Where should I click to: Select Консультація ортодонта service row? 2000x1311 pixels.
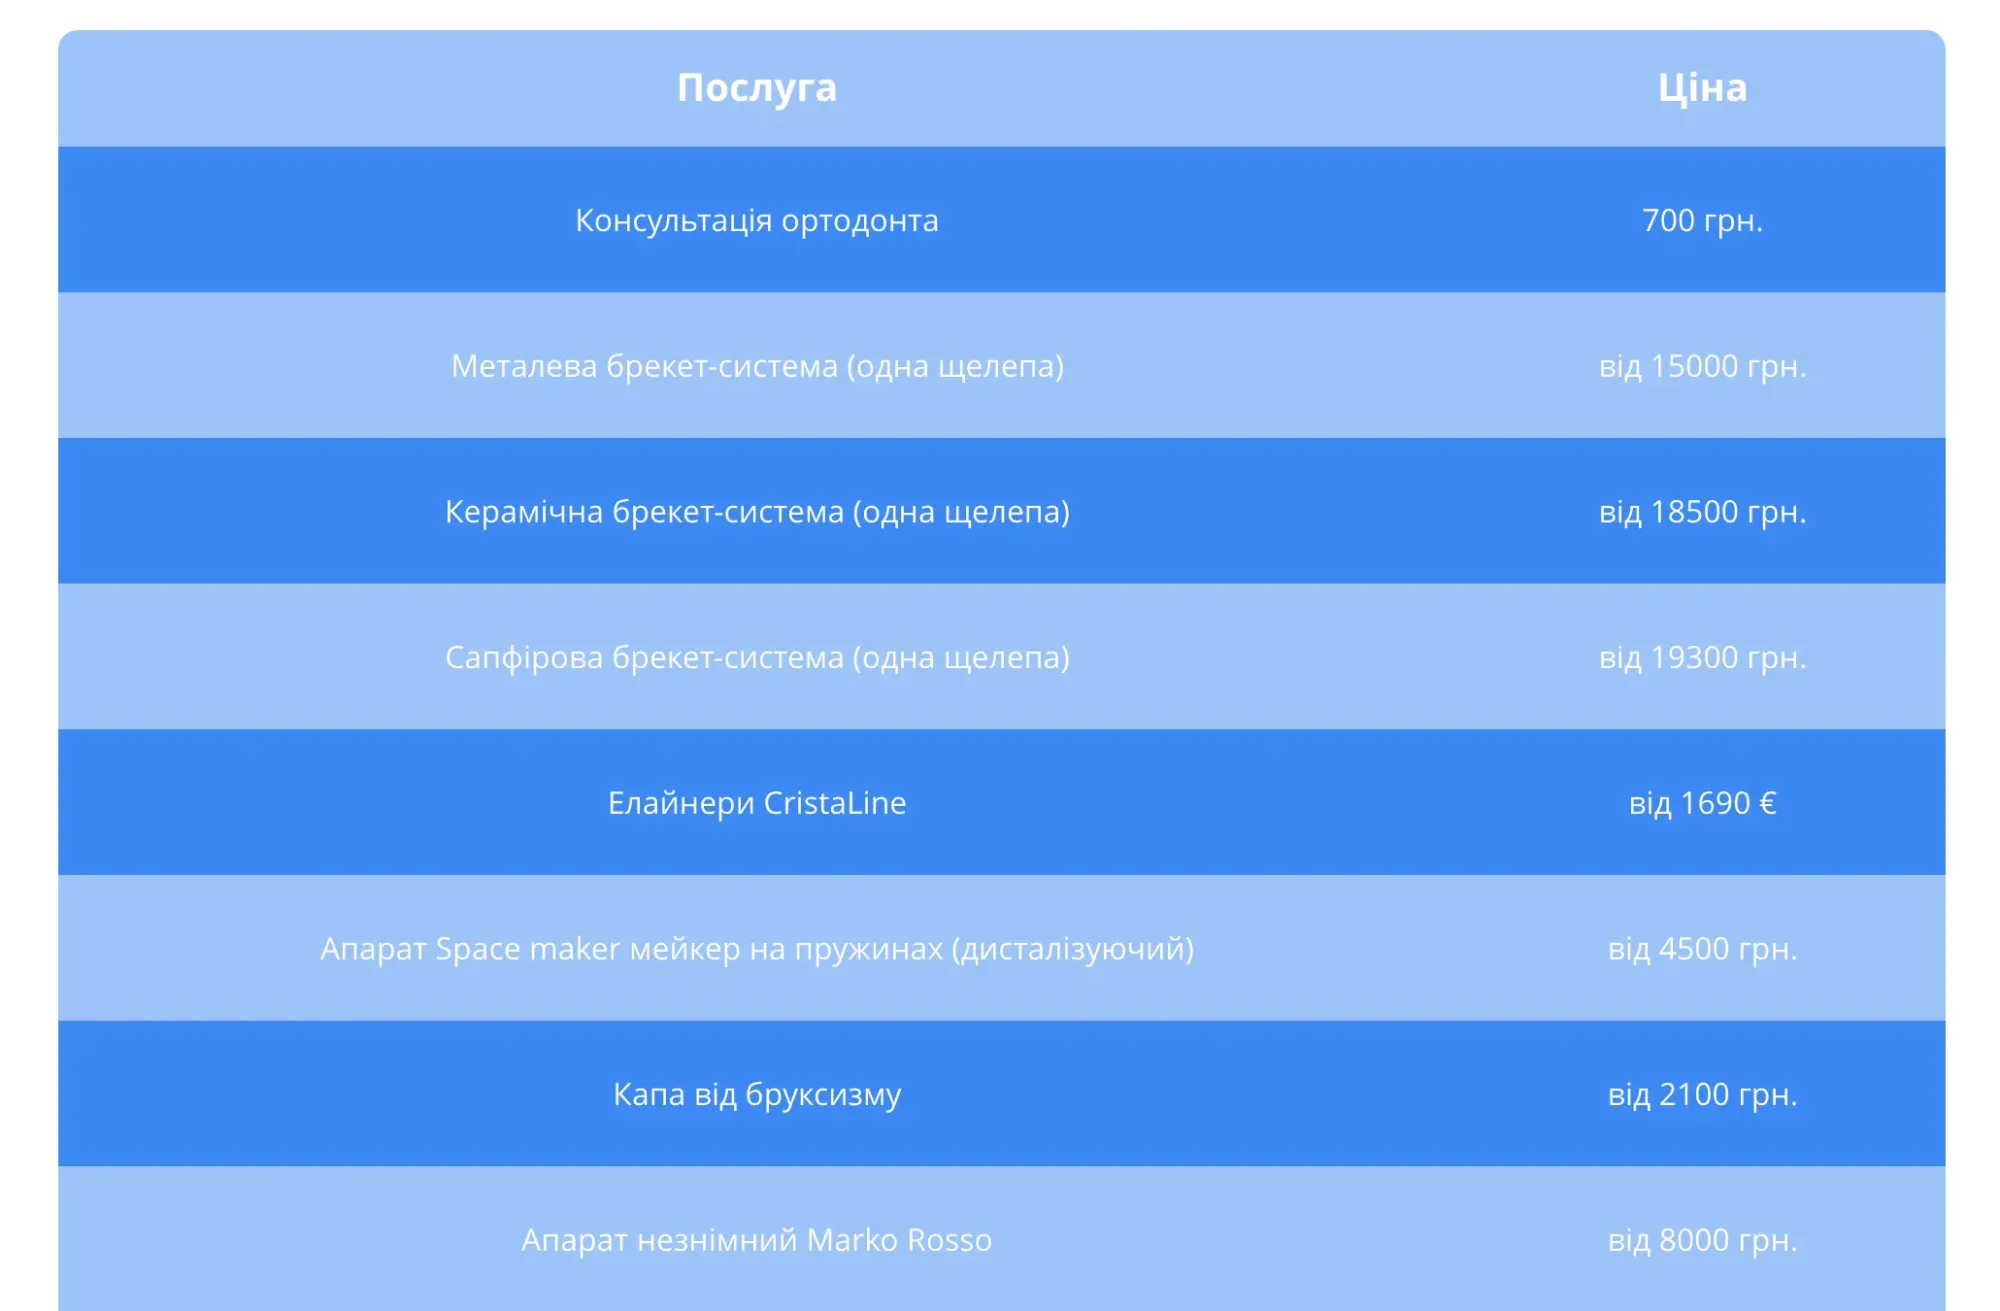click(756, 220)
